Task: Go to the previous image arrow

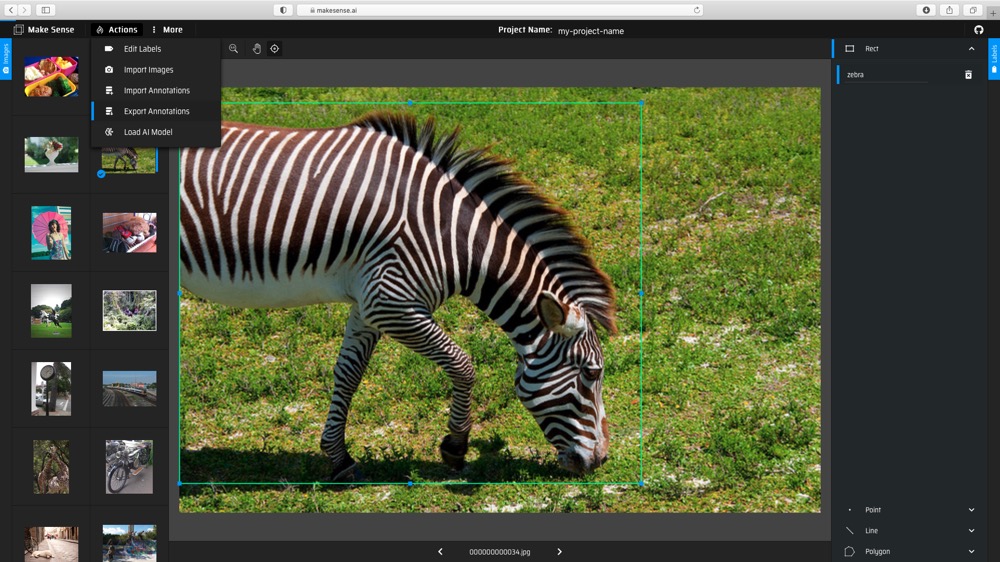Action: point(440,552)
